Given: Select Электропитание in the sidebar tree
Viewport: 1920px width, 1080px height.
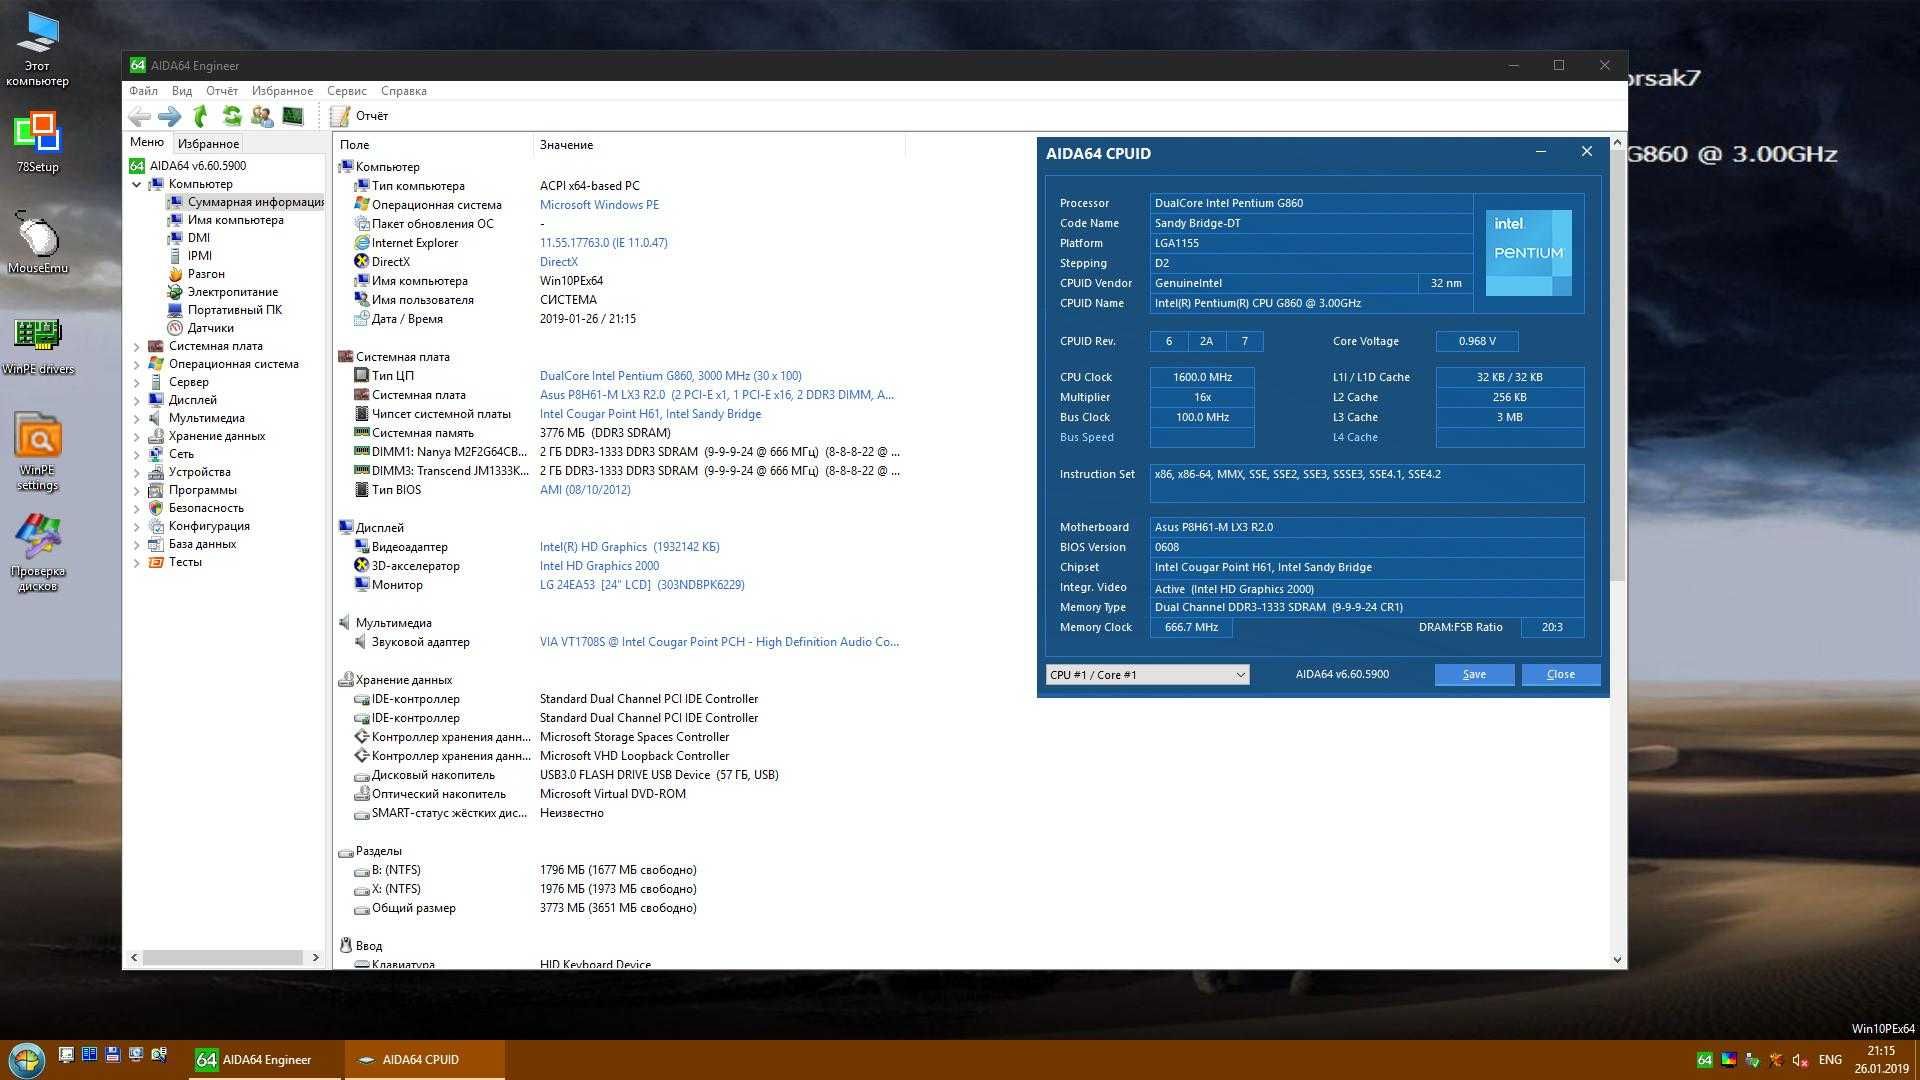Looking at the screenshot, I should [233, 292].
